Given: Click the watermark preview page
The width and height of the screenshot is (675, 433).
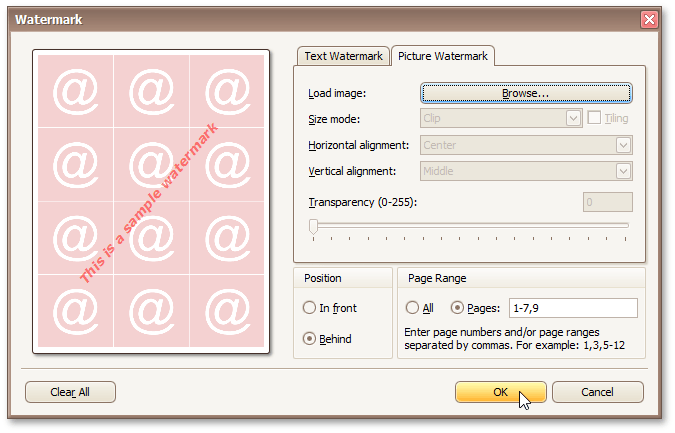Looking at the screenshot, I should [151, 201].
